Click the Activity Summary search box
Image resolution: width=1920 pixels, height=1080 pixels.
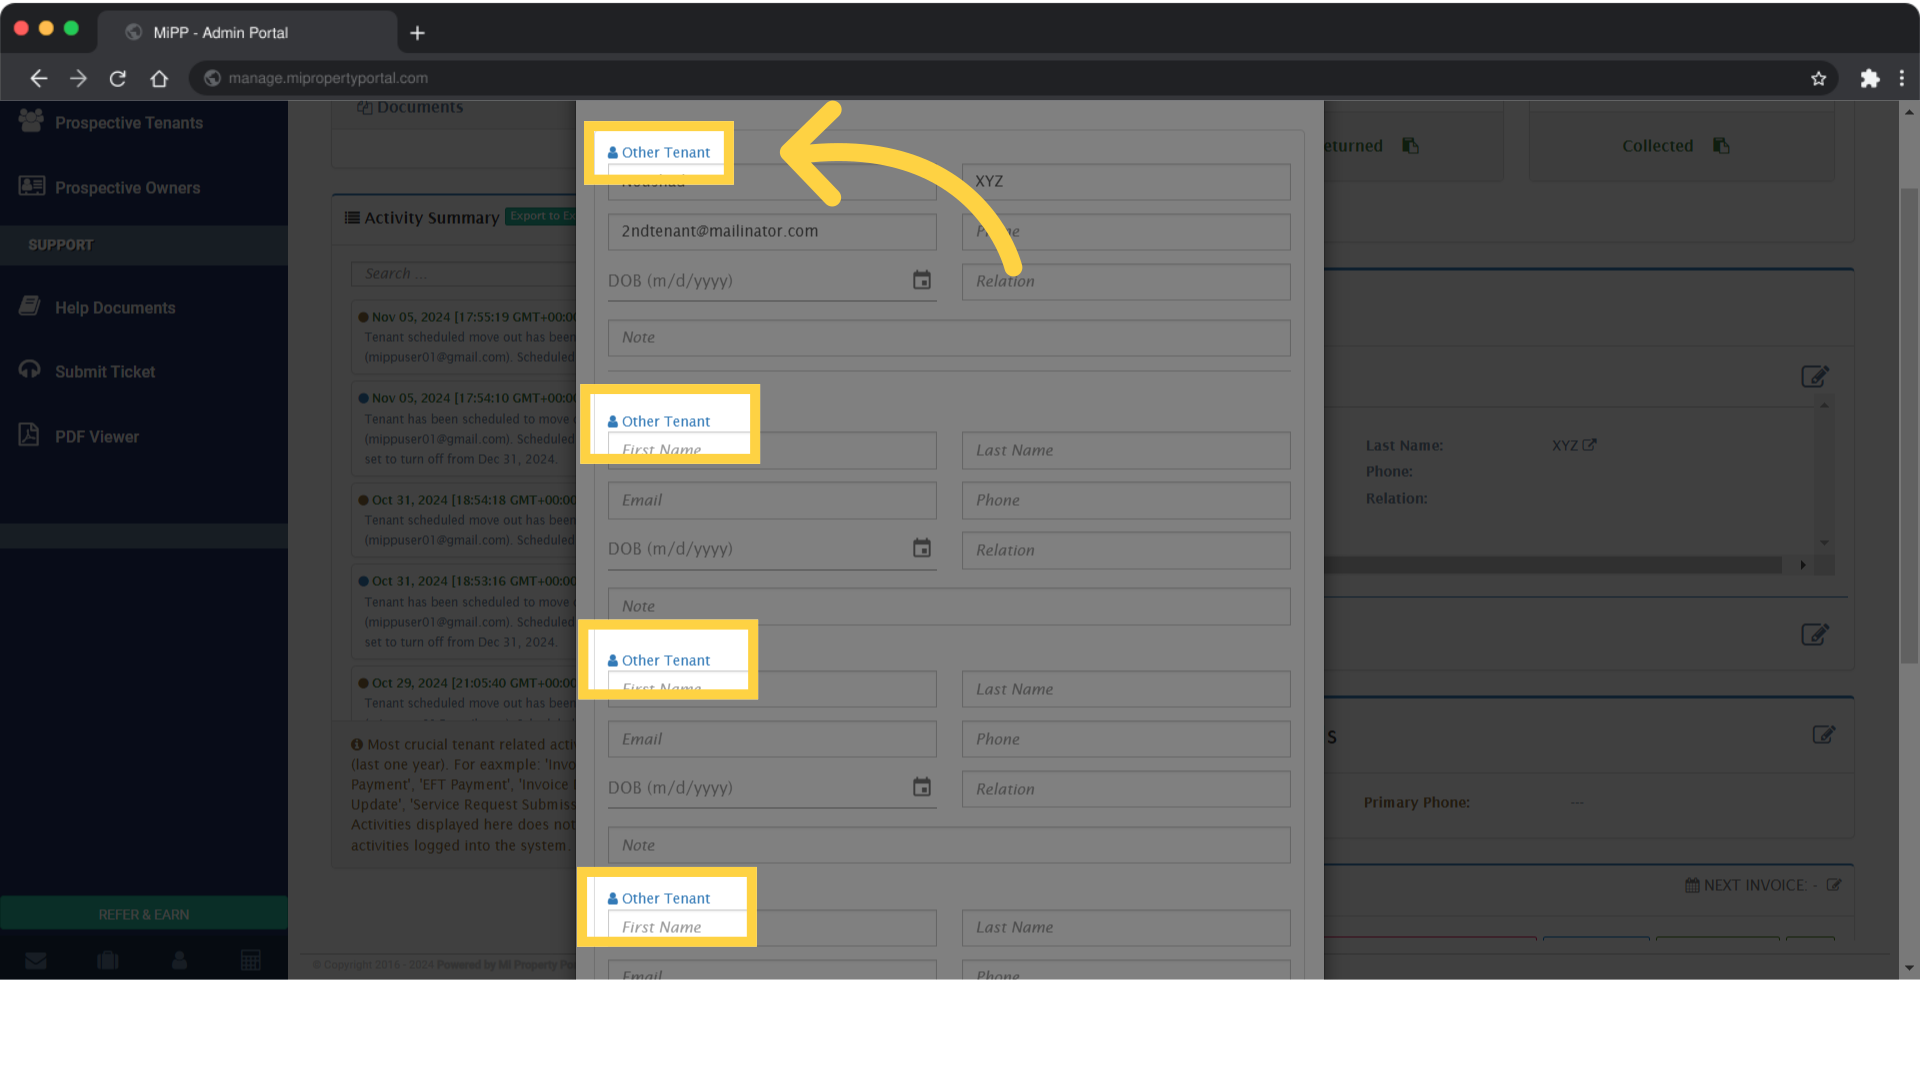(x=462, y=274)
